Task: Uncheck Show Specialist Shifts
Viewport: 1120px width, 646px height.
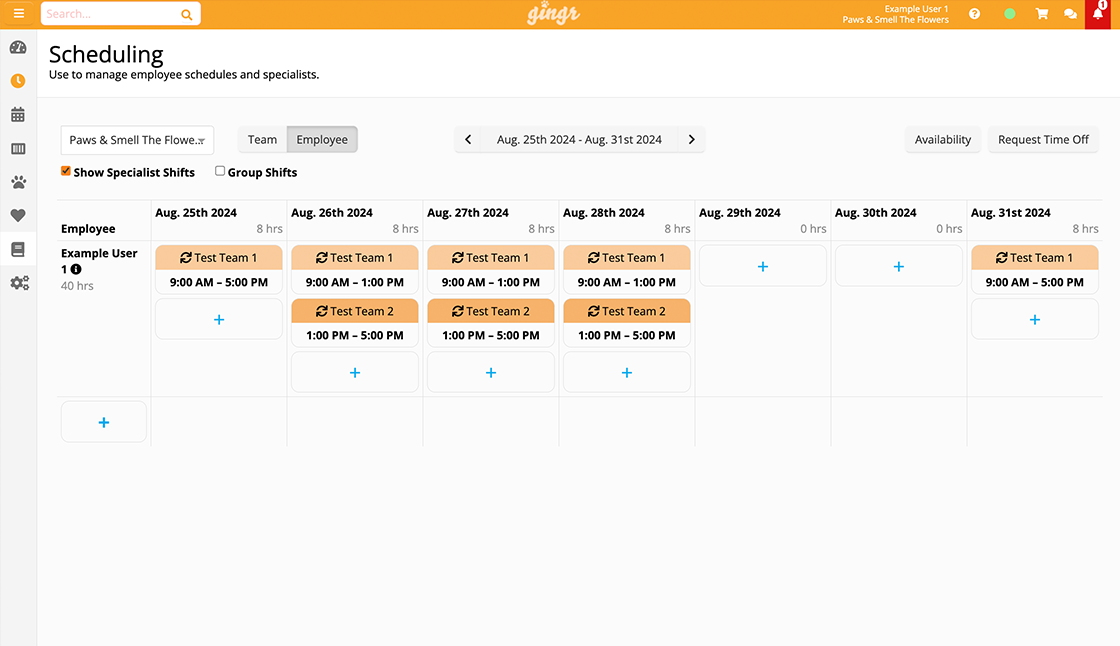Action: coord(66,171)
